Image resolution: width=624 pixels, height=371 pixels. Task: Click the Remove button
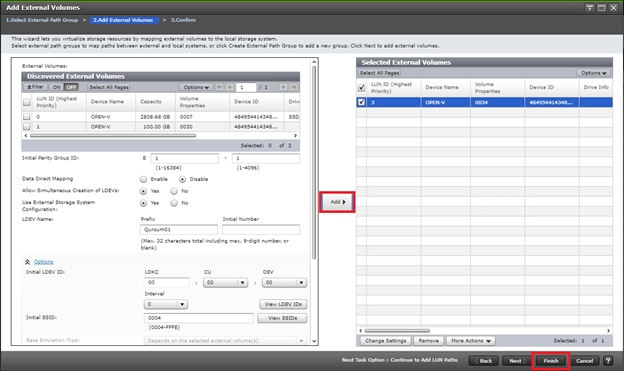click(429, 341)
